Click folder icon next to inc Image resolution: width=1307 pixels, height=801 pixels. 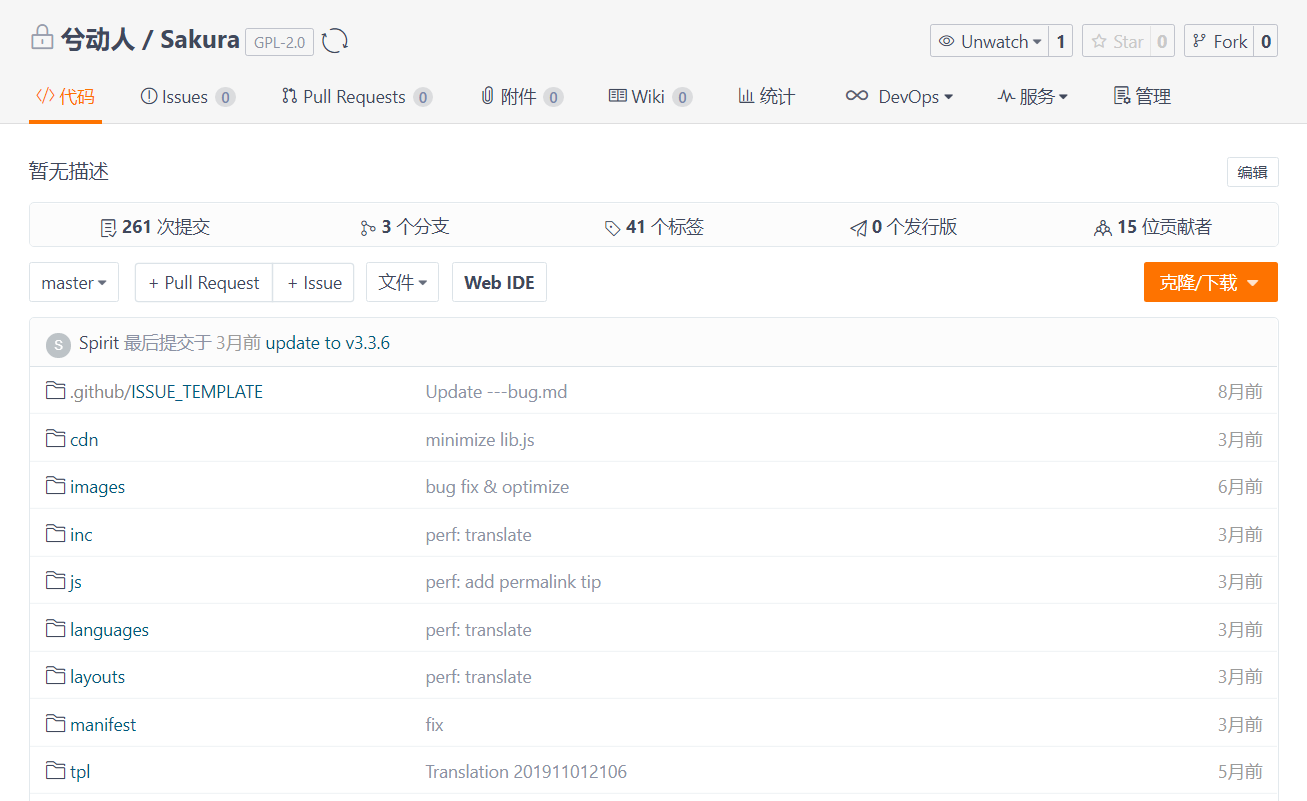[56, 534]
